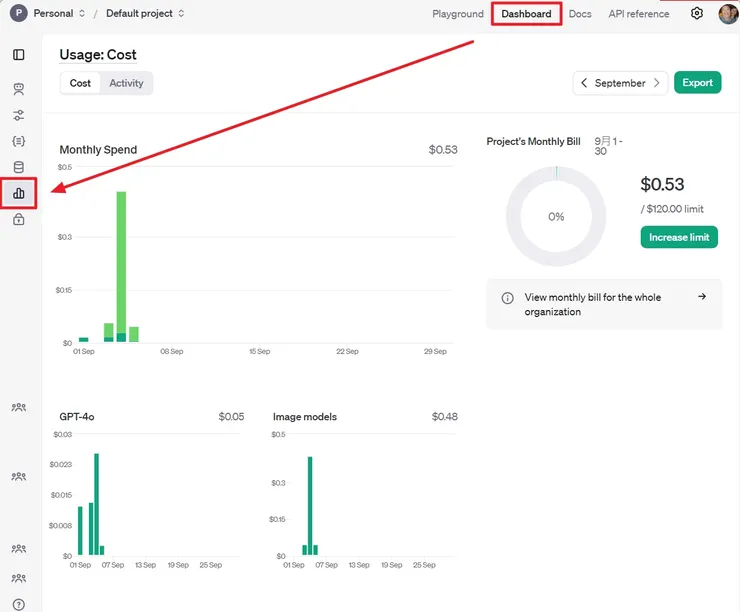Viewport: 740px width, 612px height.
Task: Open the API keys lock icon
Action: (x=19, y=219)
